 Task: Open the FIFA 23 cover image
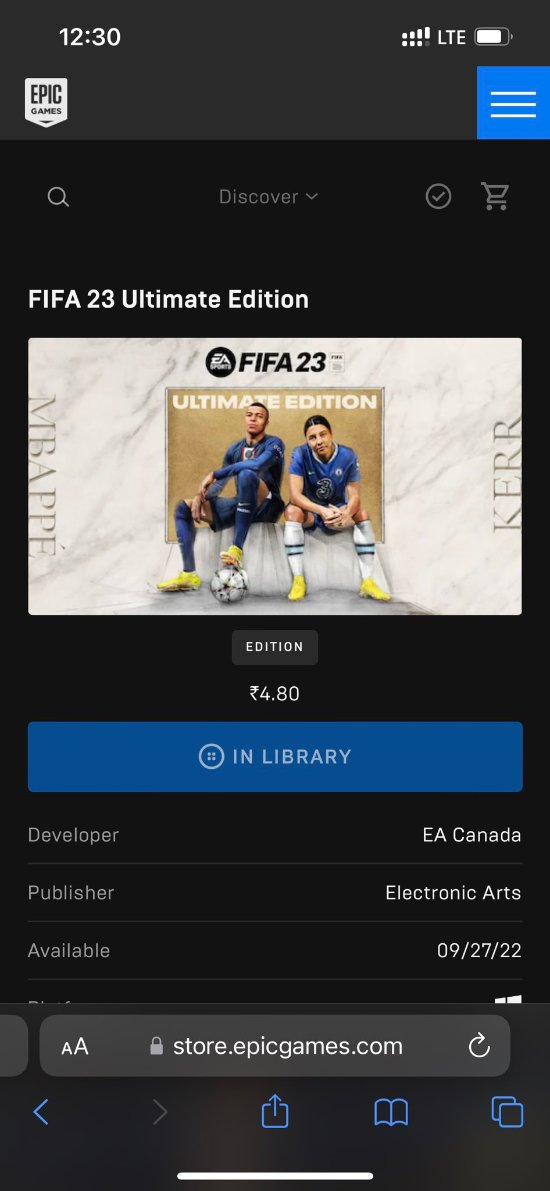(275, 476)
